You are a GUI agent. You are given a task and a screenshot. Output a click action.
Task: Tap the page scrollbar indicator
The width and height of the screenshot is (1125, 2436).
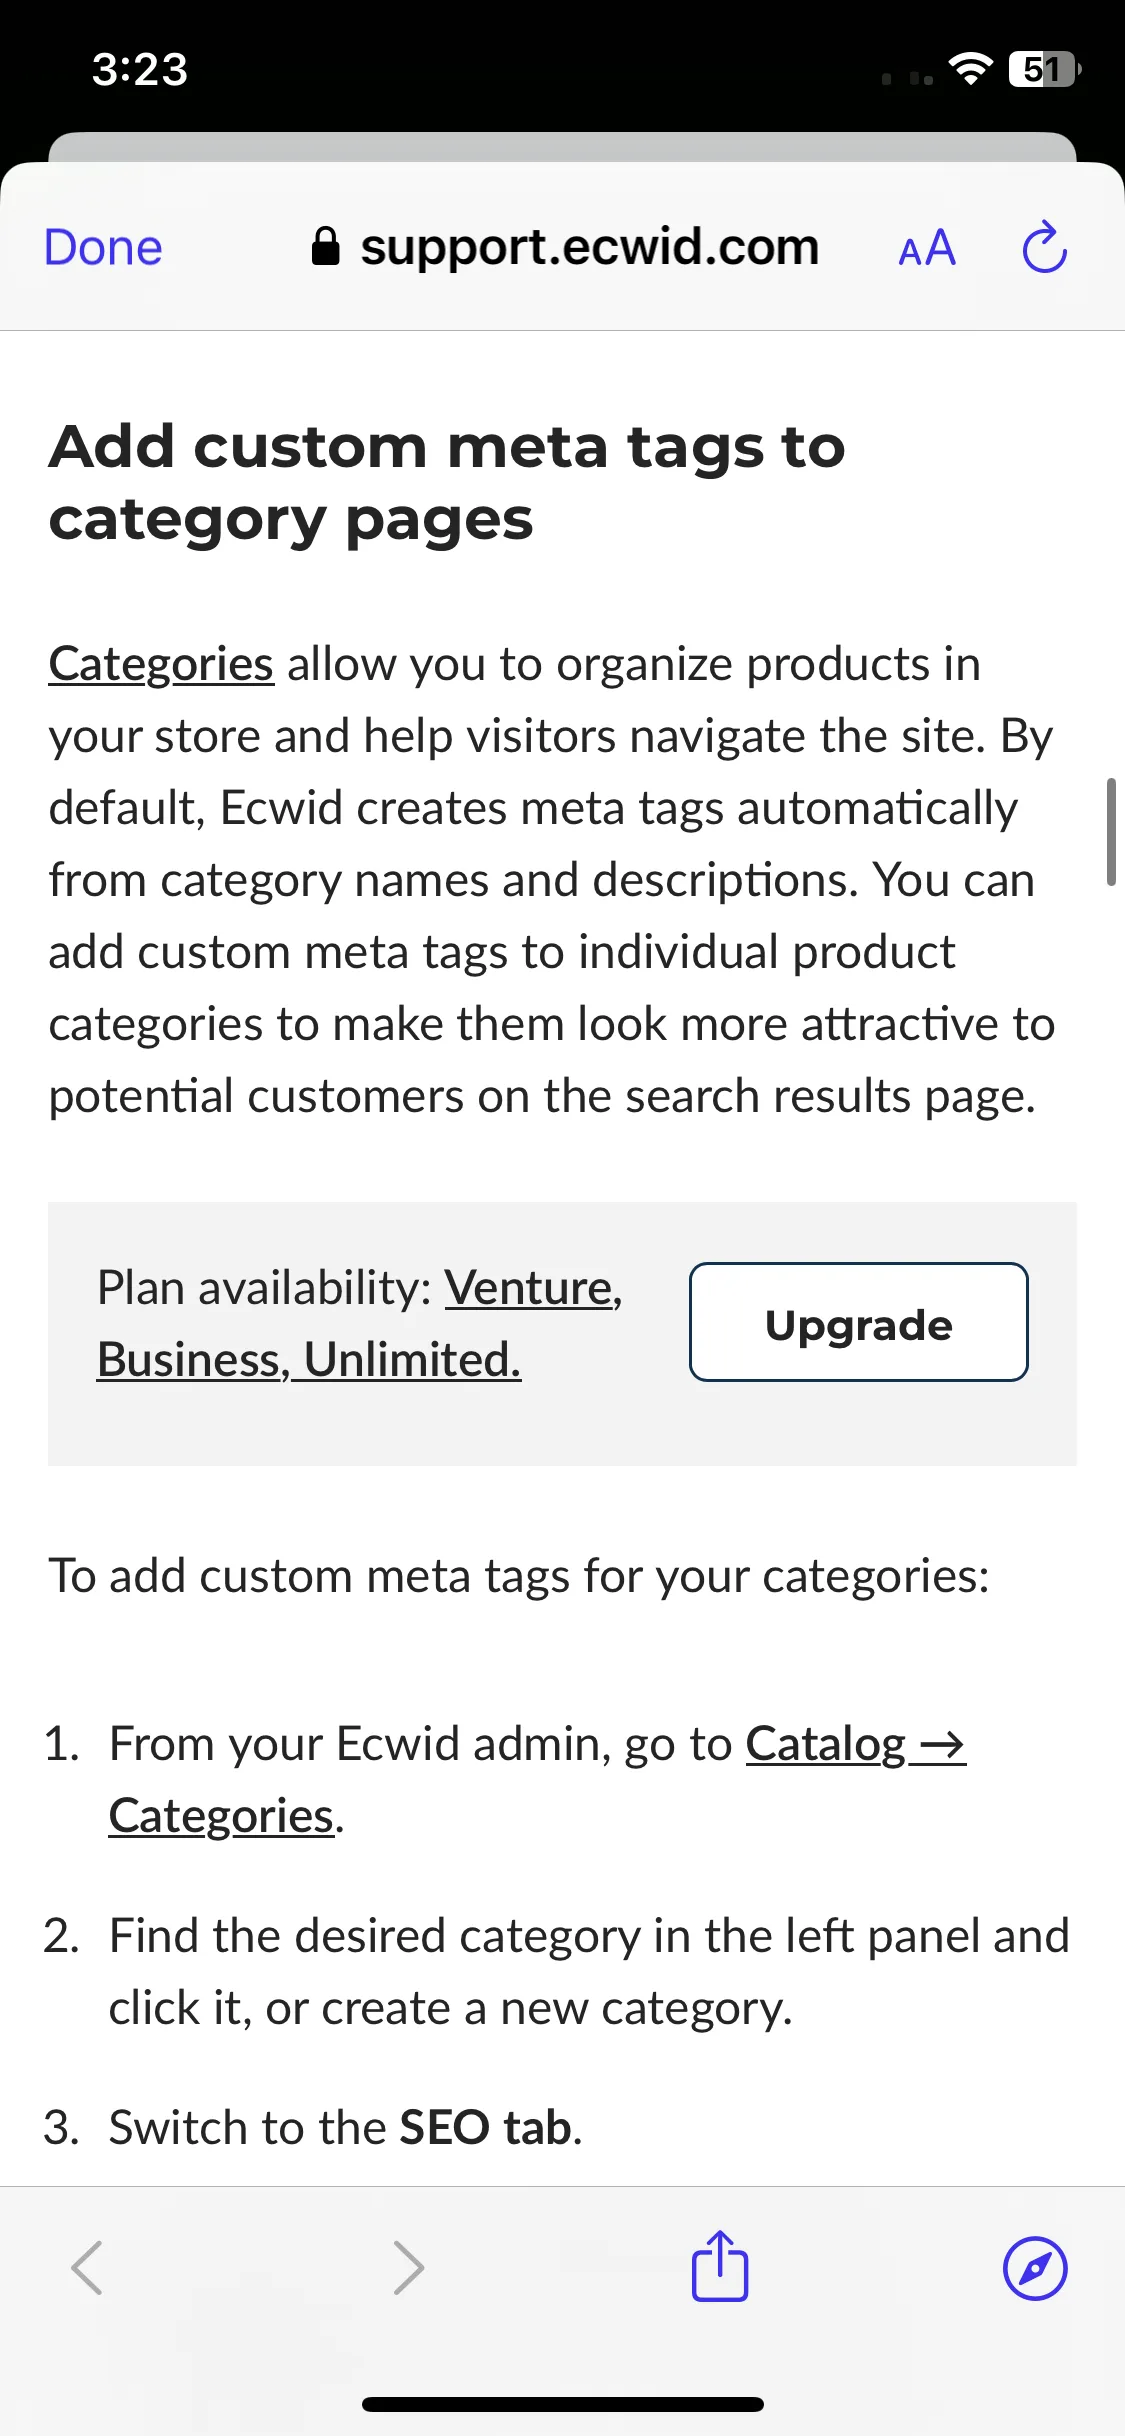coord(1111,831)
